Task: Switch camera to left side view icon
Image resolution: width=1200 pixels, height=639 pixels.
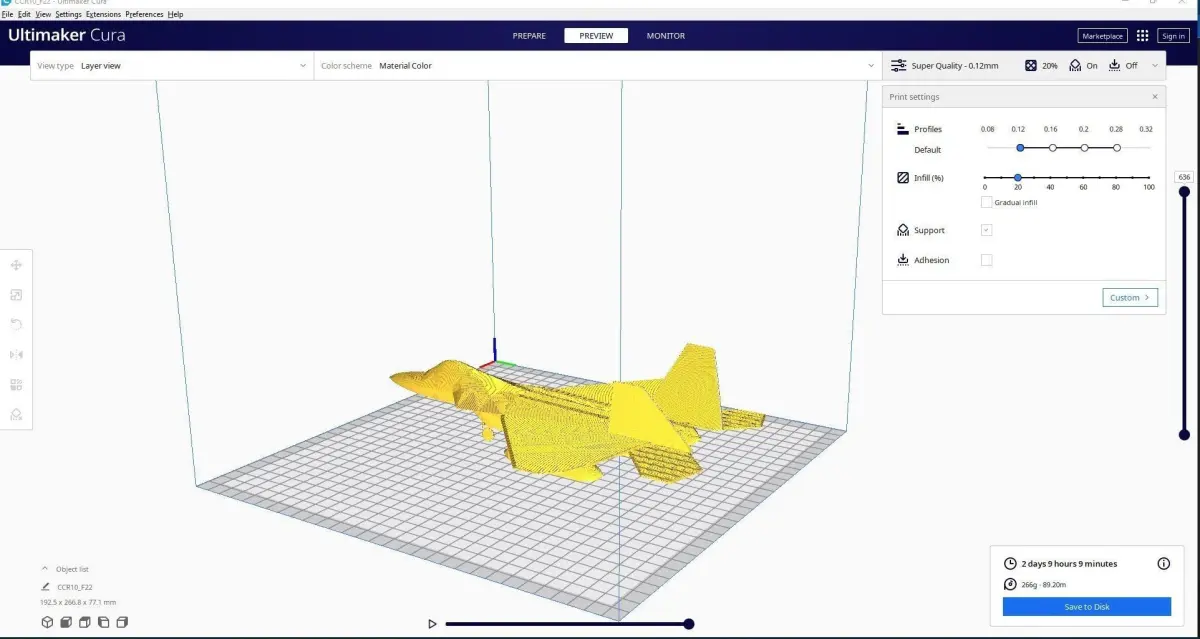Action: point(104,622)
